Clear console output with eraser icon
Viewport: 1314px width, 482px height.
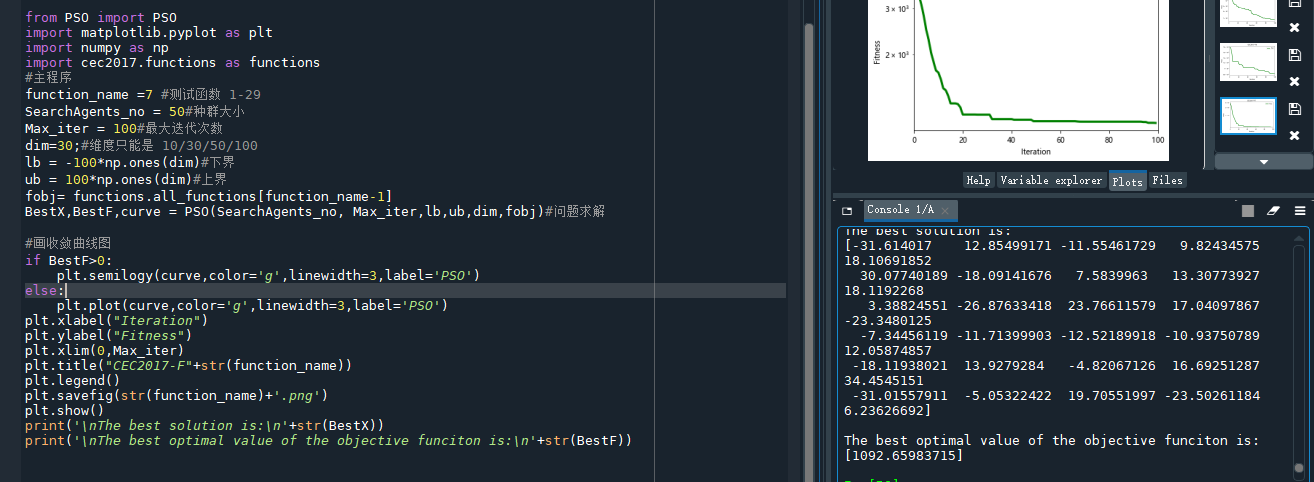click(x=1273, y=211)
